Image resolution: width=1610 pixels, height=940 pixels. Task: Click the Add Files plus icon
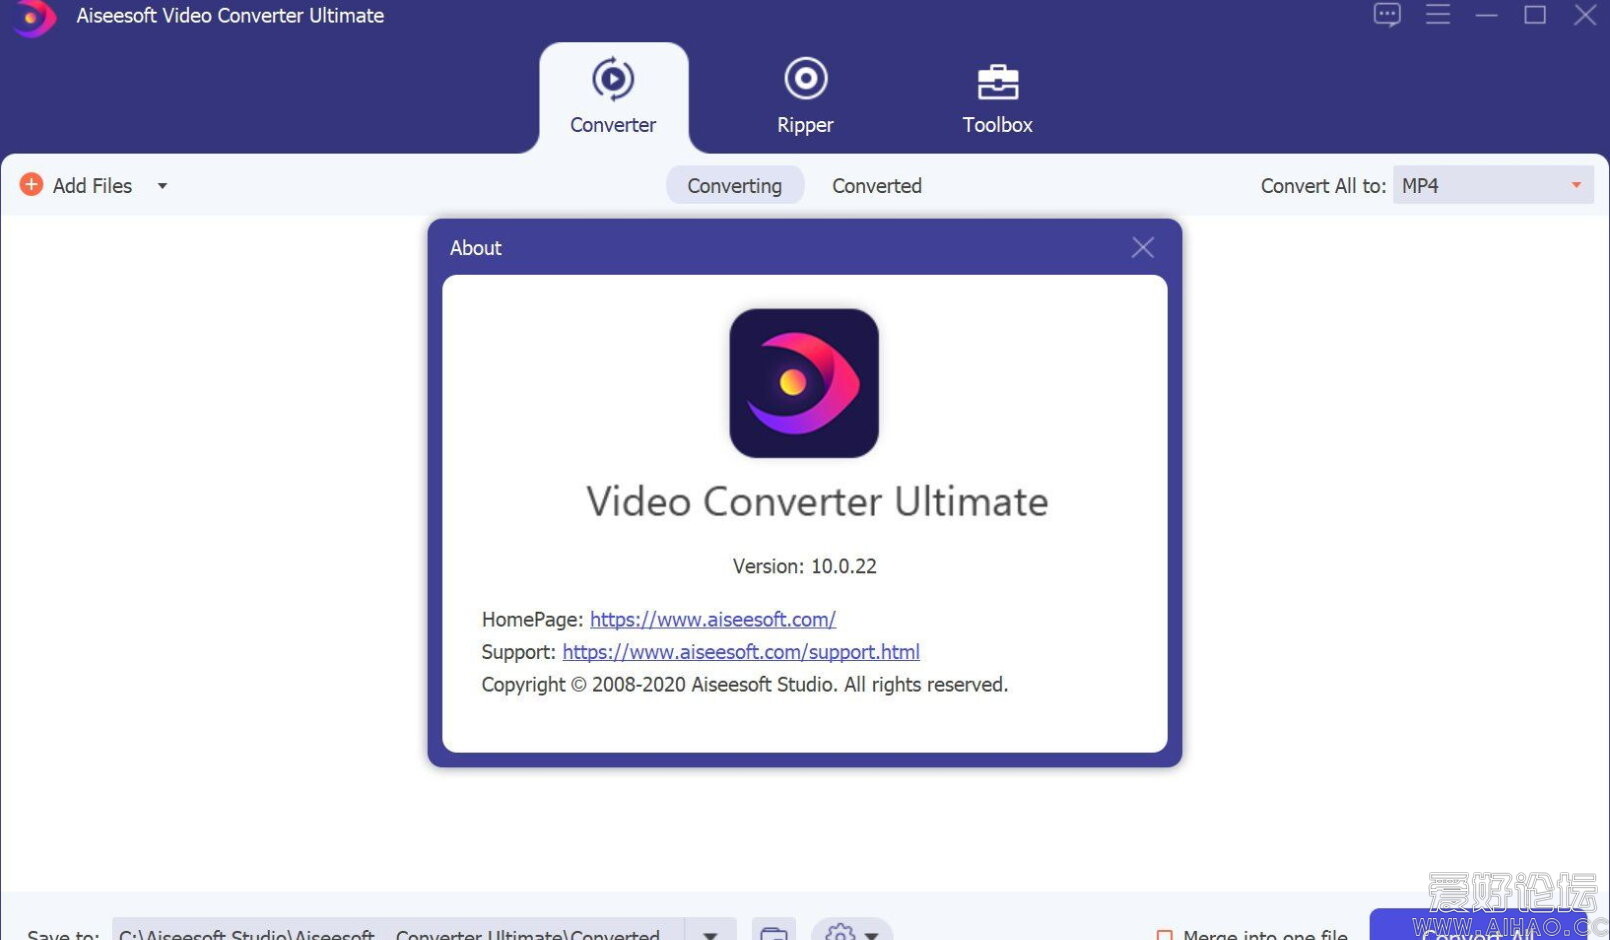31,185
